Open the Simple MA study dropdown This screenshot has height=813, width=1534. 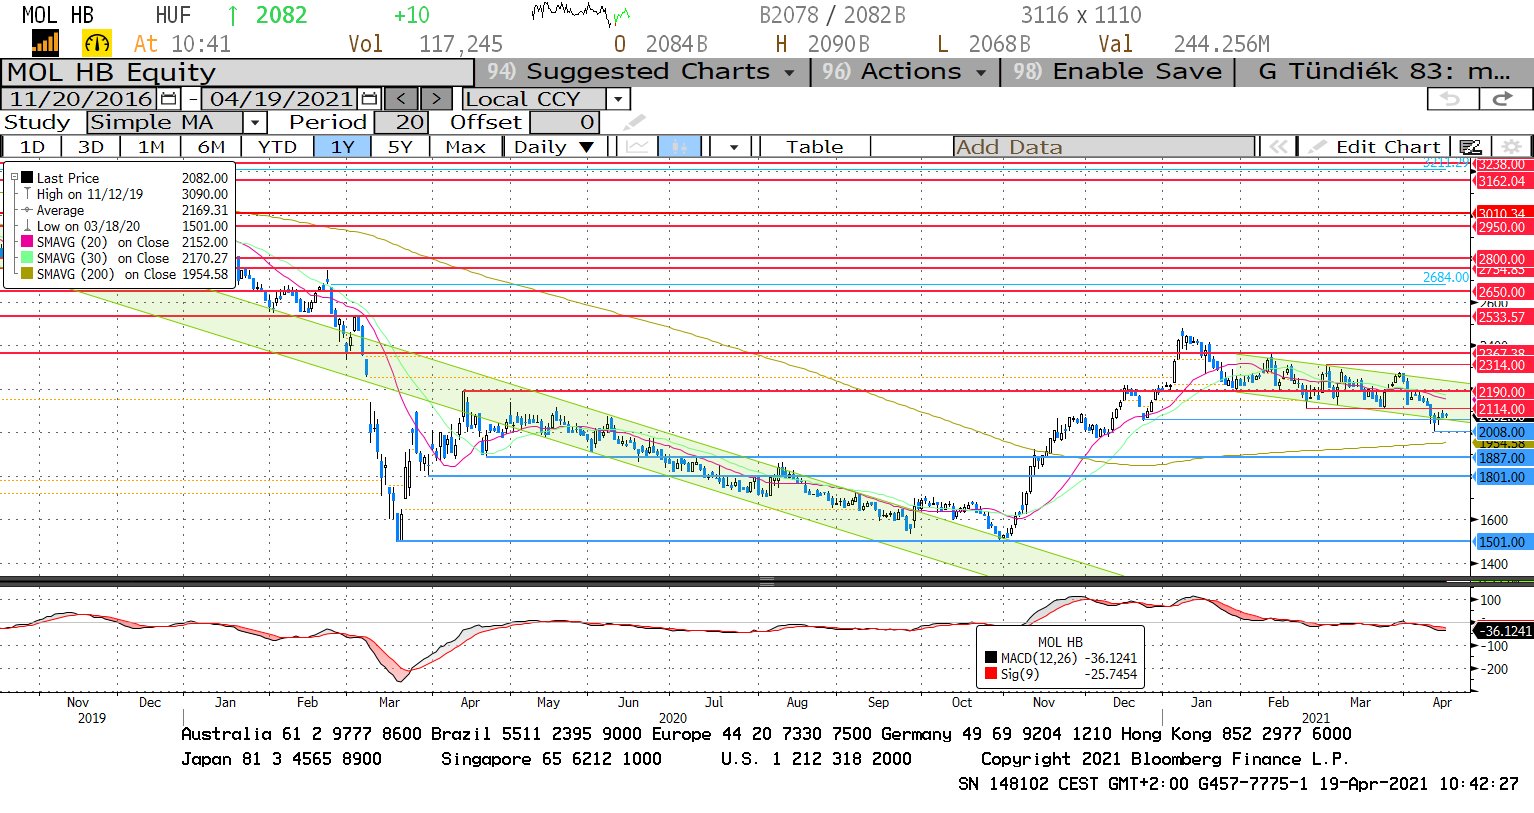pos(254,123)
